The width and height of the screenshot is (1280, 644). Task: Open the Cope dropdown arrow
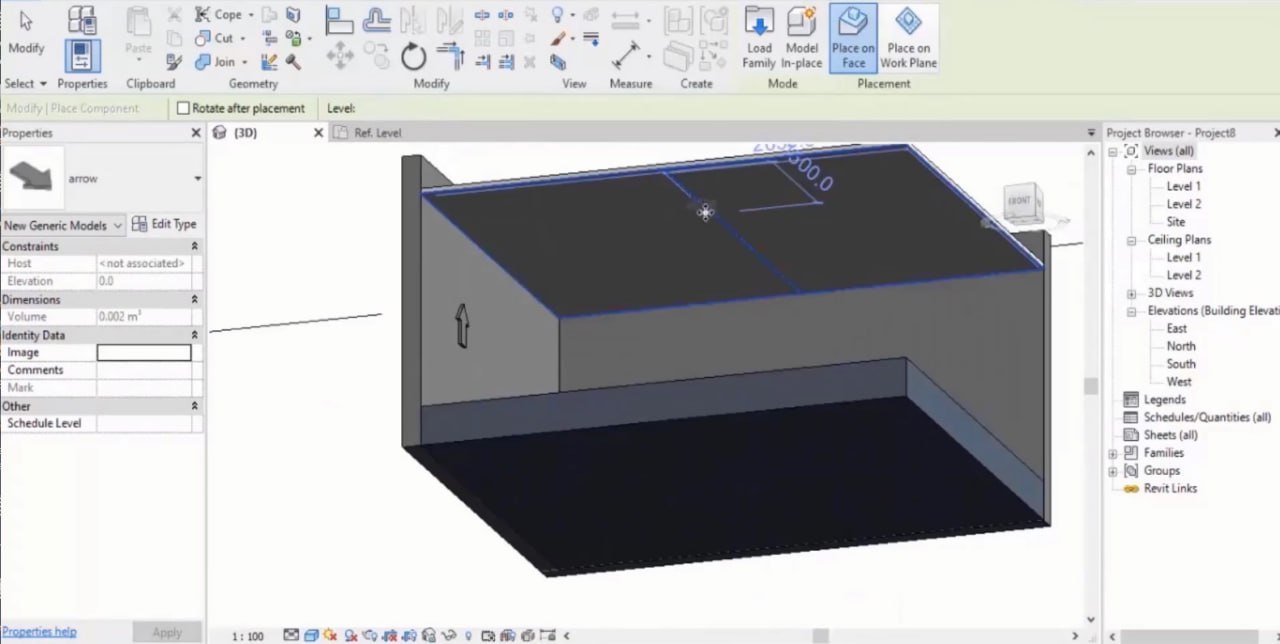pos(251,15)
